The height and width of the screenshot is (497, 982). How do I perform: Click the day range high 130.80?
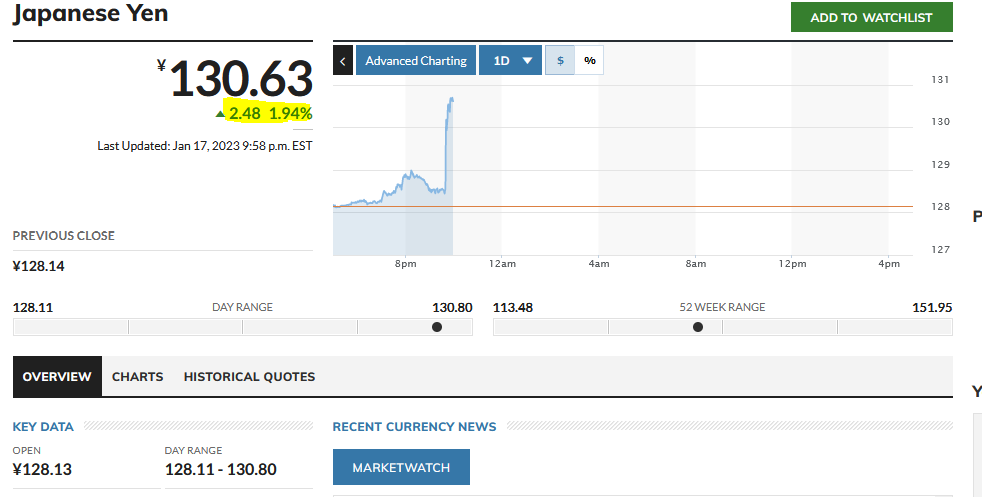[x=452, y=307]
